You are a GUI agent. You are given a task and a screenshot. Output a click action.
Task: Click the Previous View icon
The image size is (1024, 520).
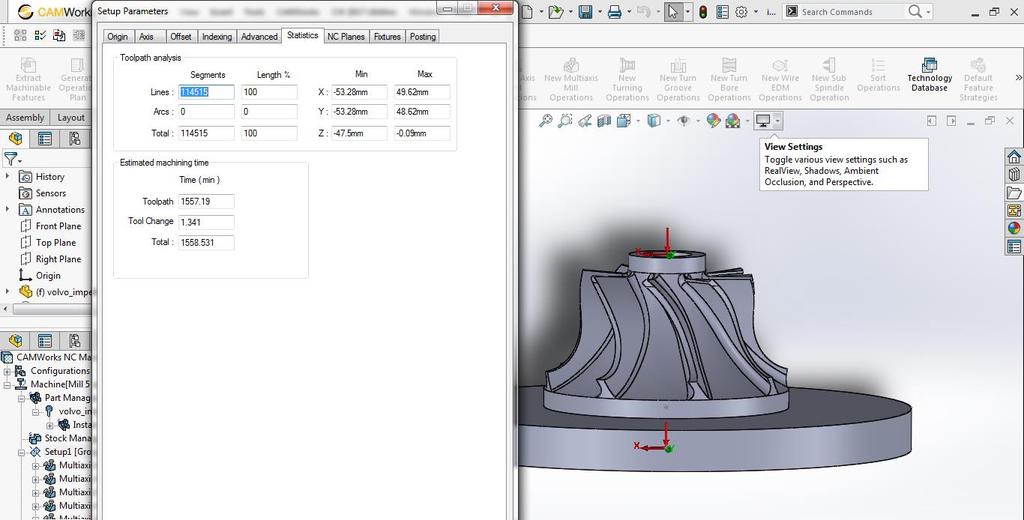585,121
